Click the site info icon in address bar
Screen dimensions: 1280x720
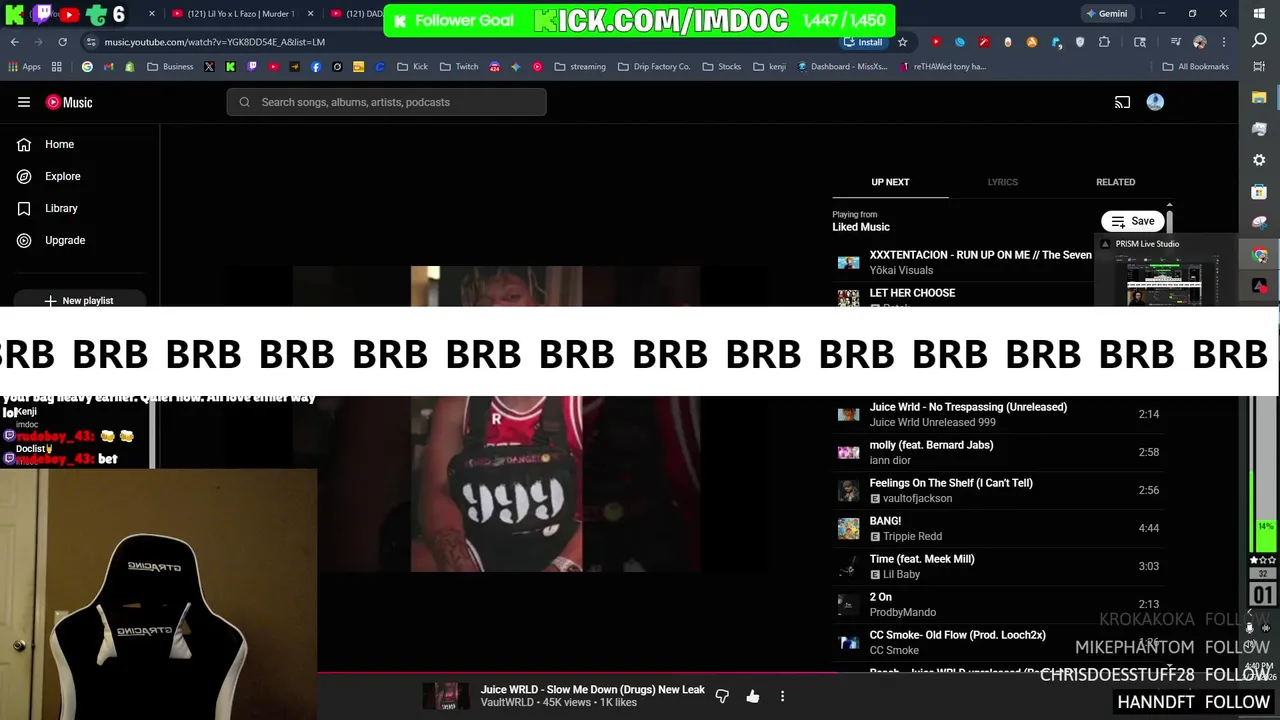tap(91, 42)
